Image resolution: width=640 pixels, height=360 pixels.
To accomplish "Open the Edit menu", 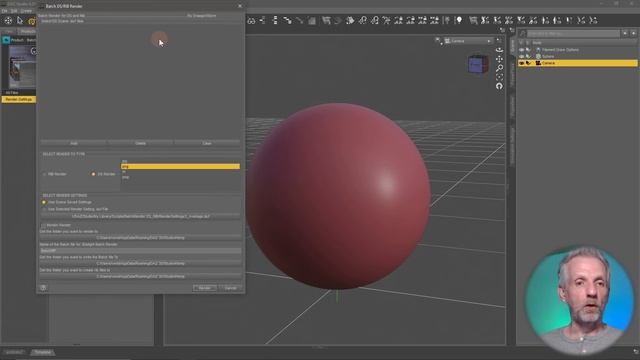I will point(14,11).
